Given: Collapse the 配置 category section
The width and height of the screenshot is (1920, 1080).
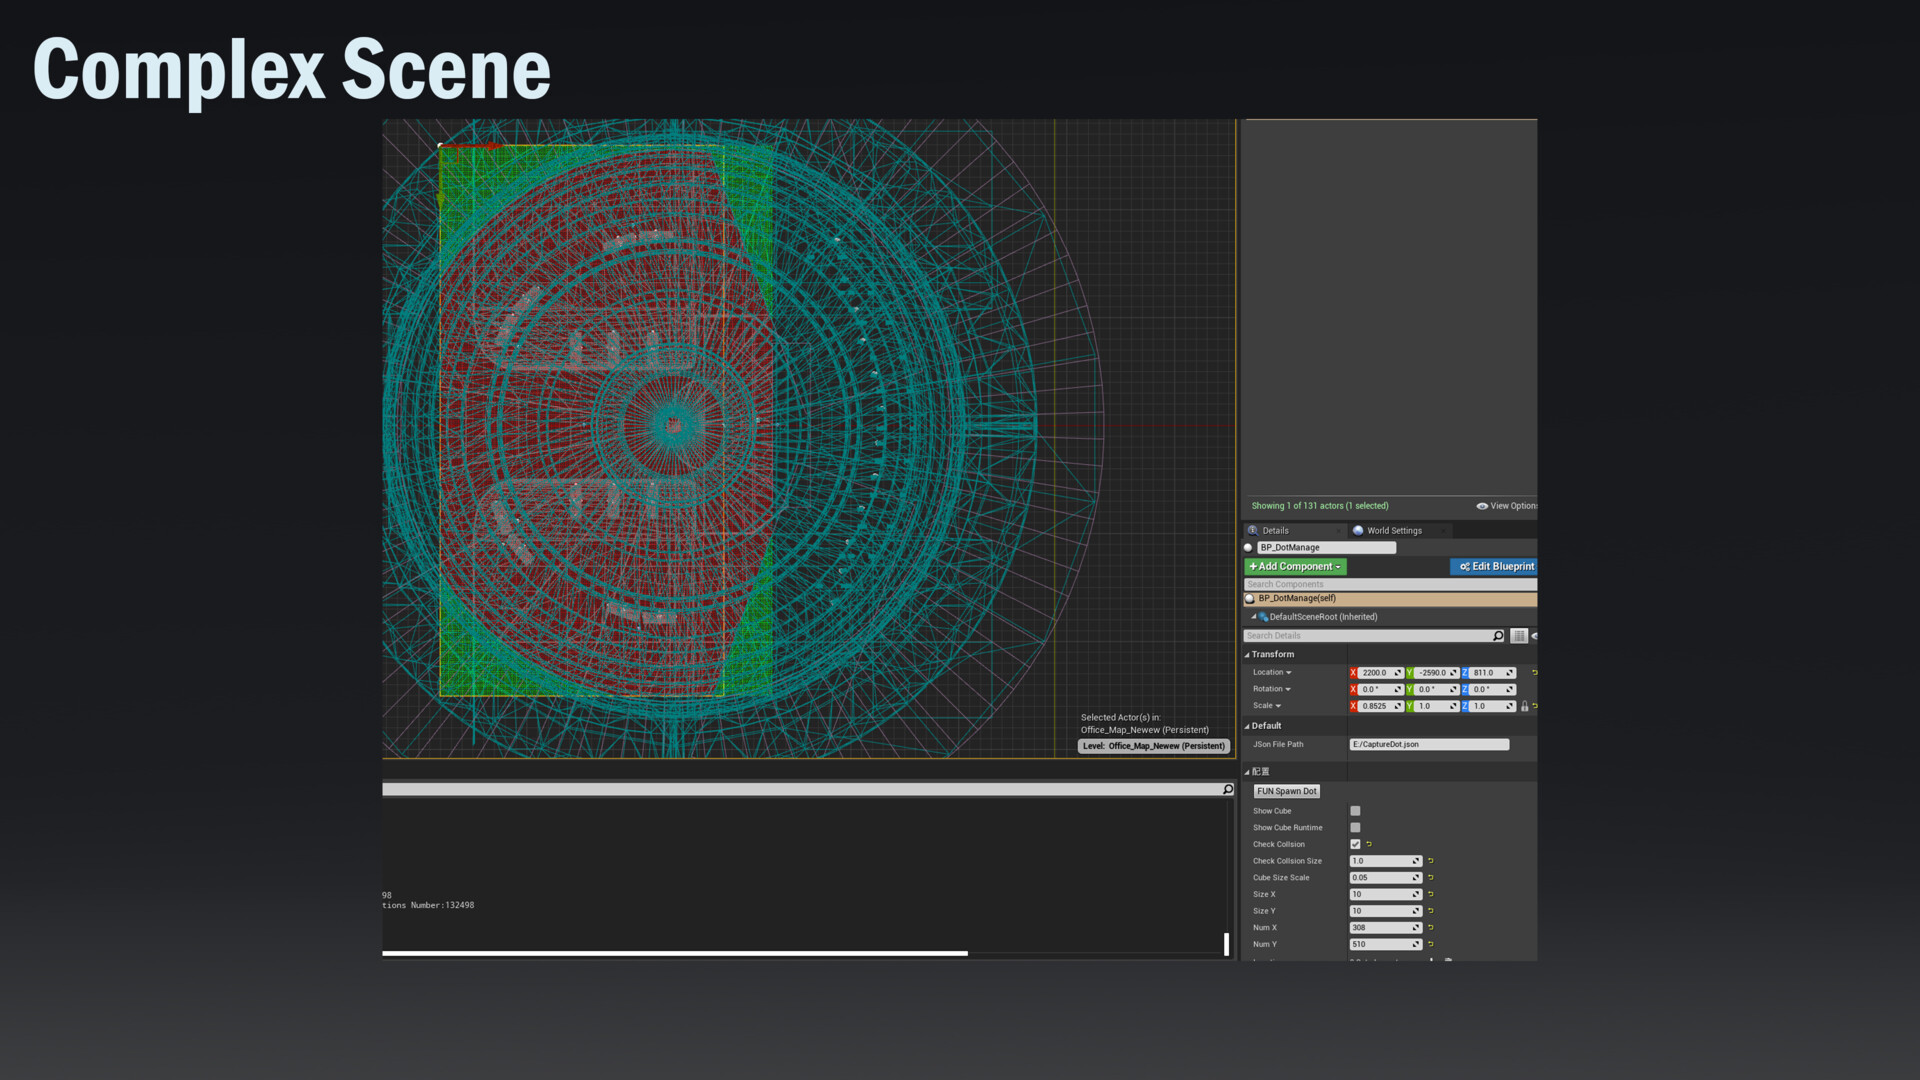Looking at the screenshot, I should (1247, 771).
